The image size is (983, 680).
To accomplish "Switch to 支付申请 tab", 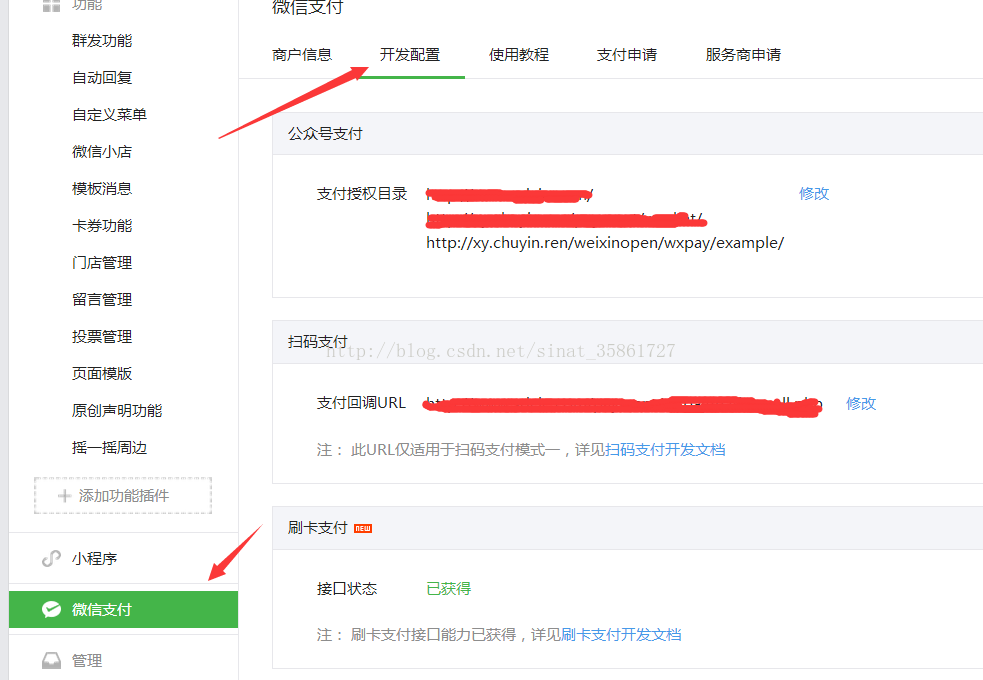I will (x=627, y=55).
